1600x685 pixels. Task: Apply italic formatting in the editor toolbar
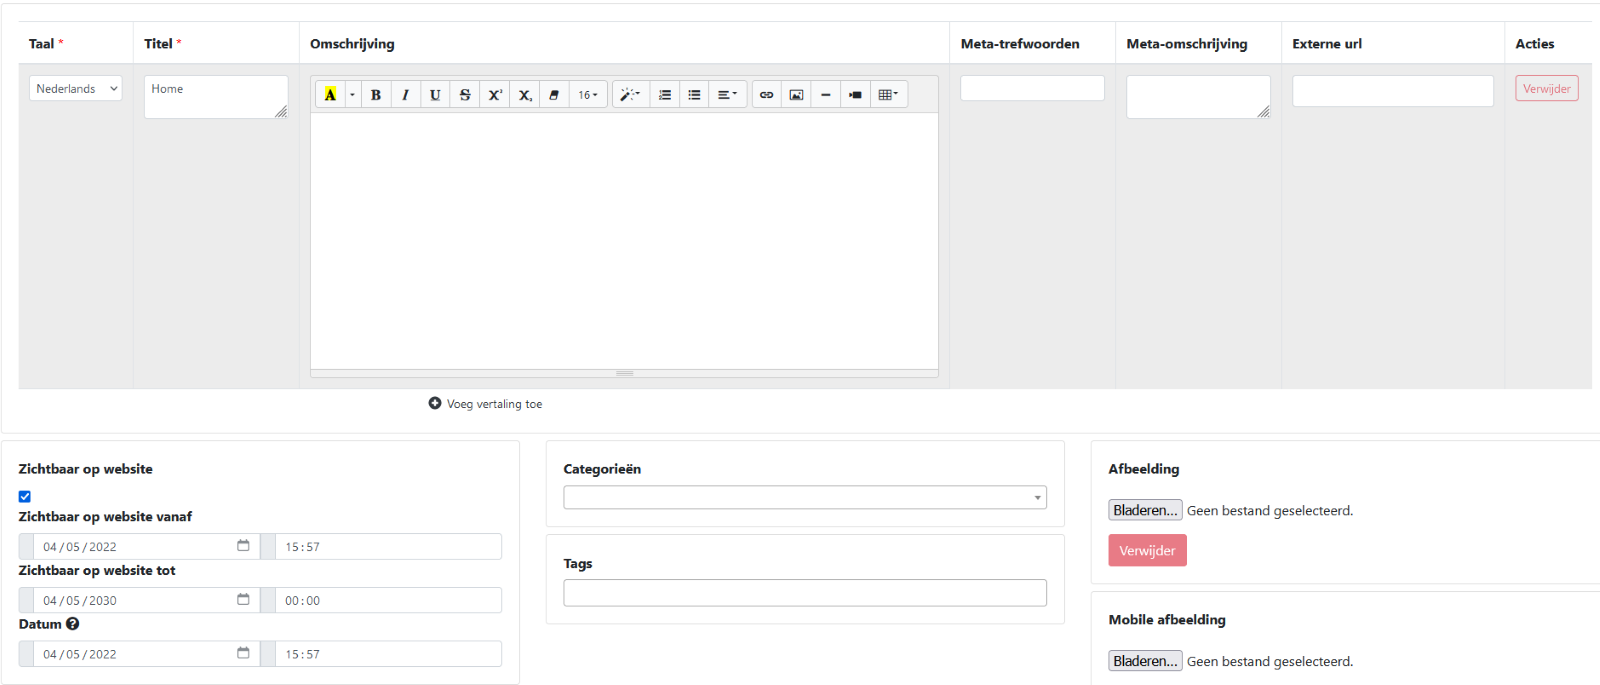click(405, 95)
